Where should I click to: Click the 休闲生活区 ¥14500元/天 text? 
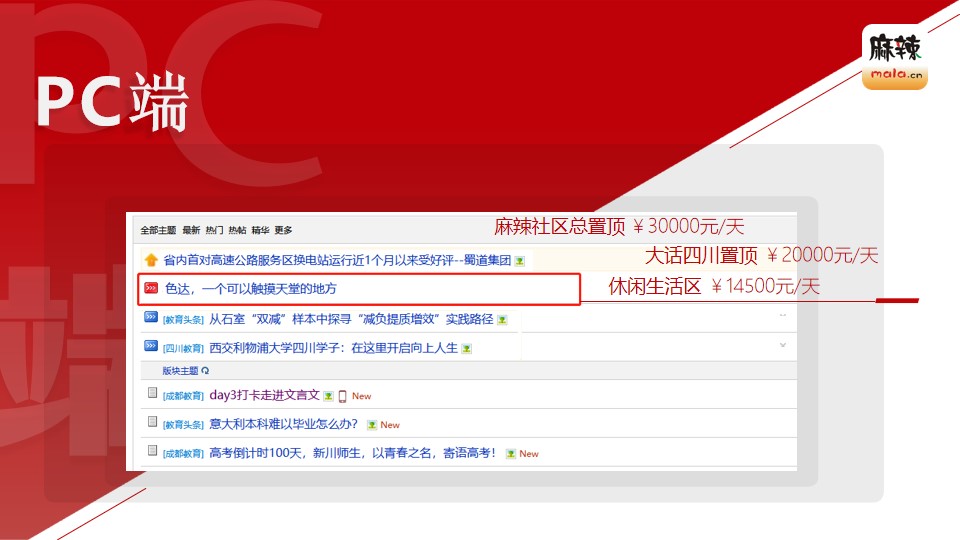pyautogui.click(x=714, y=286)
